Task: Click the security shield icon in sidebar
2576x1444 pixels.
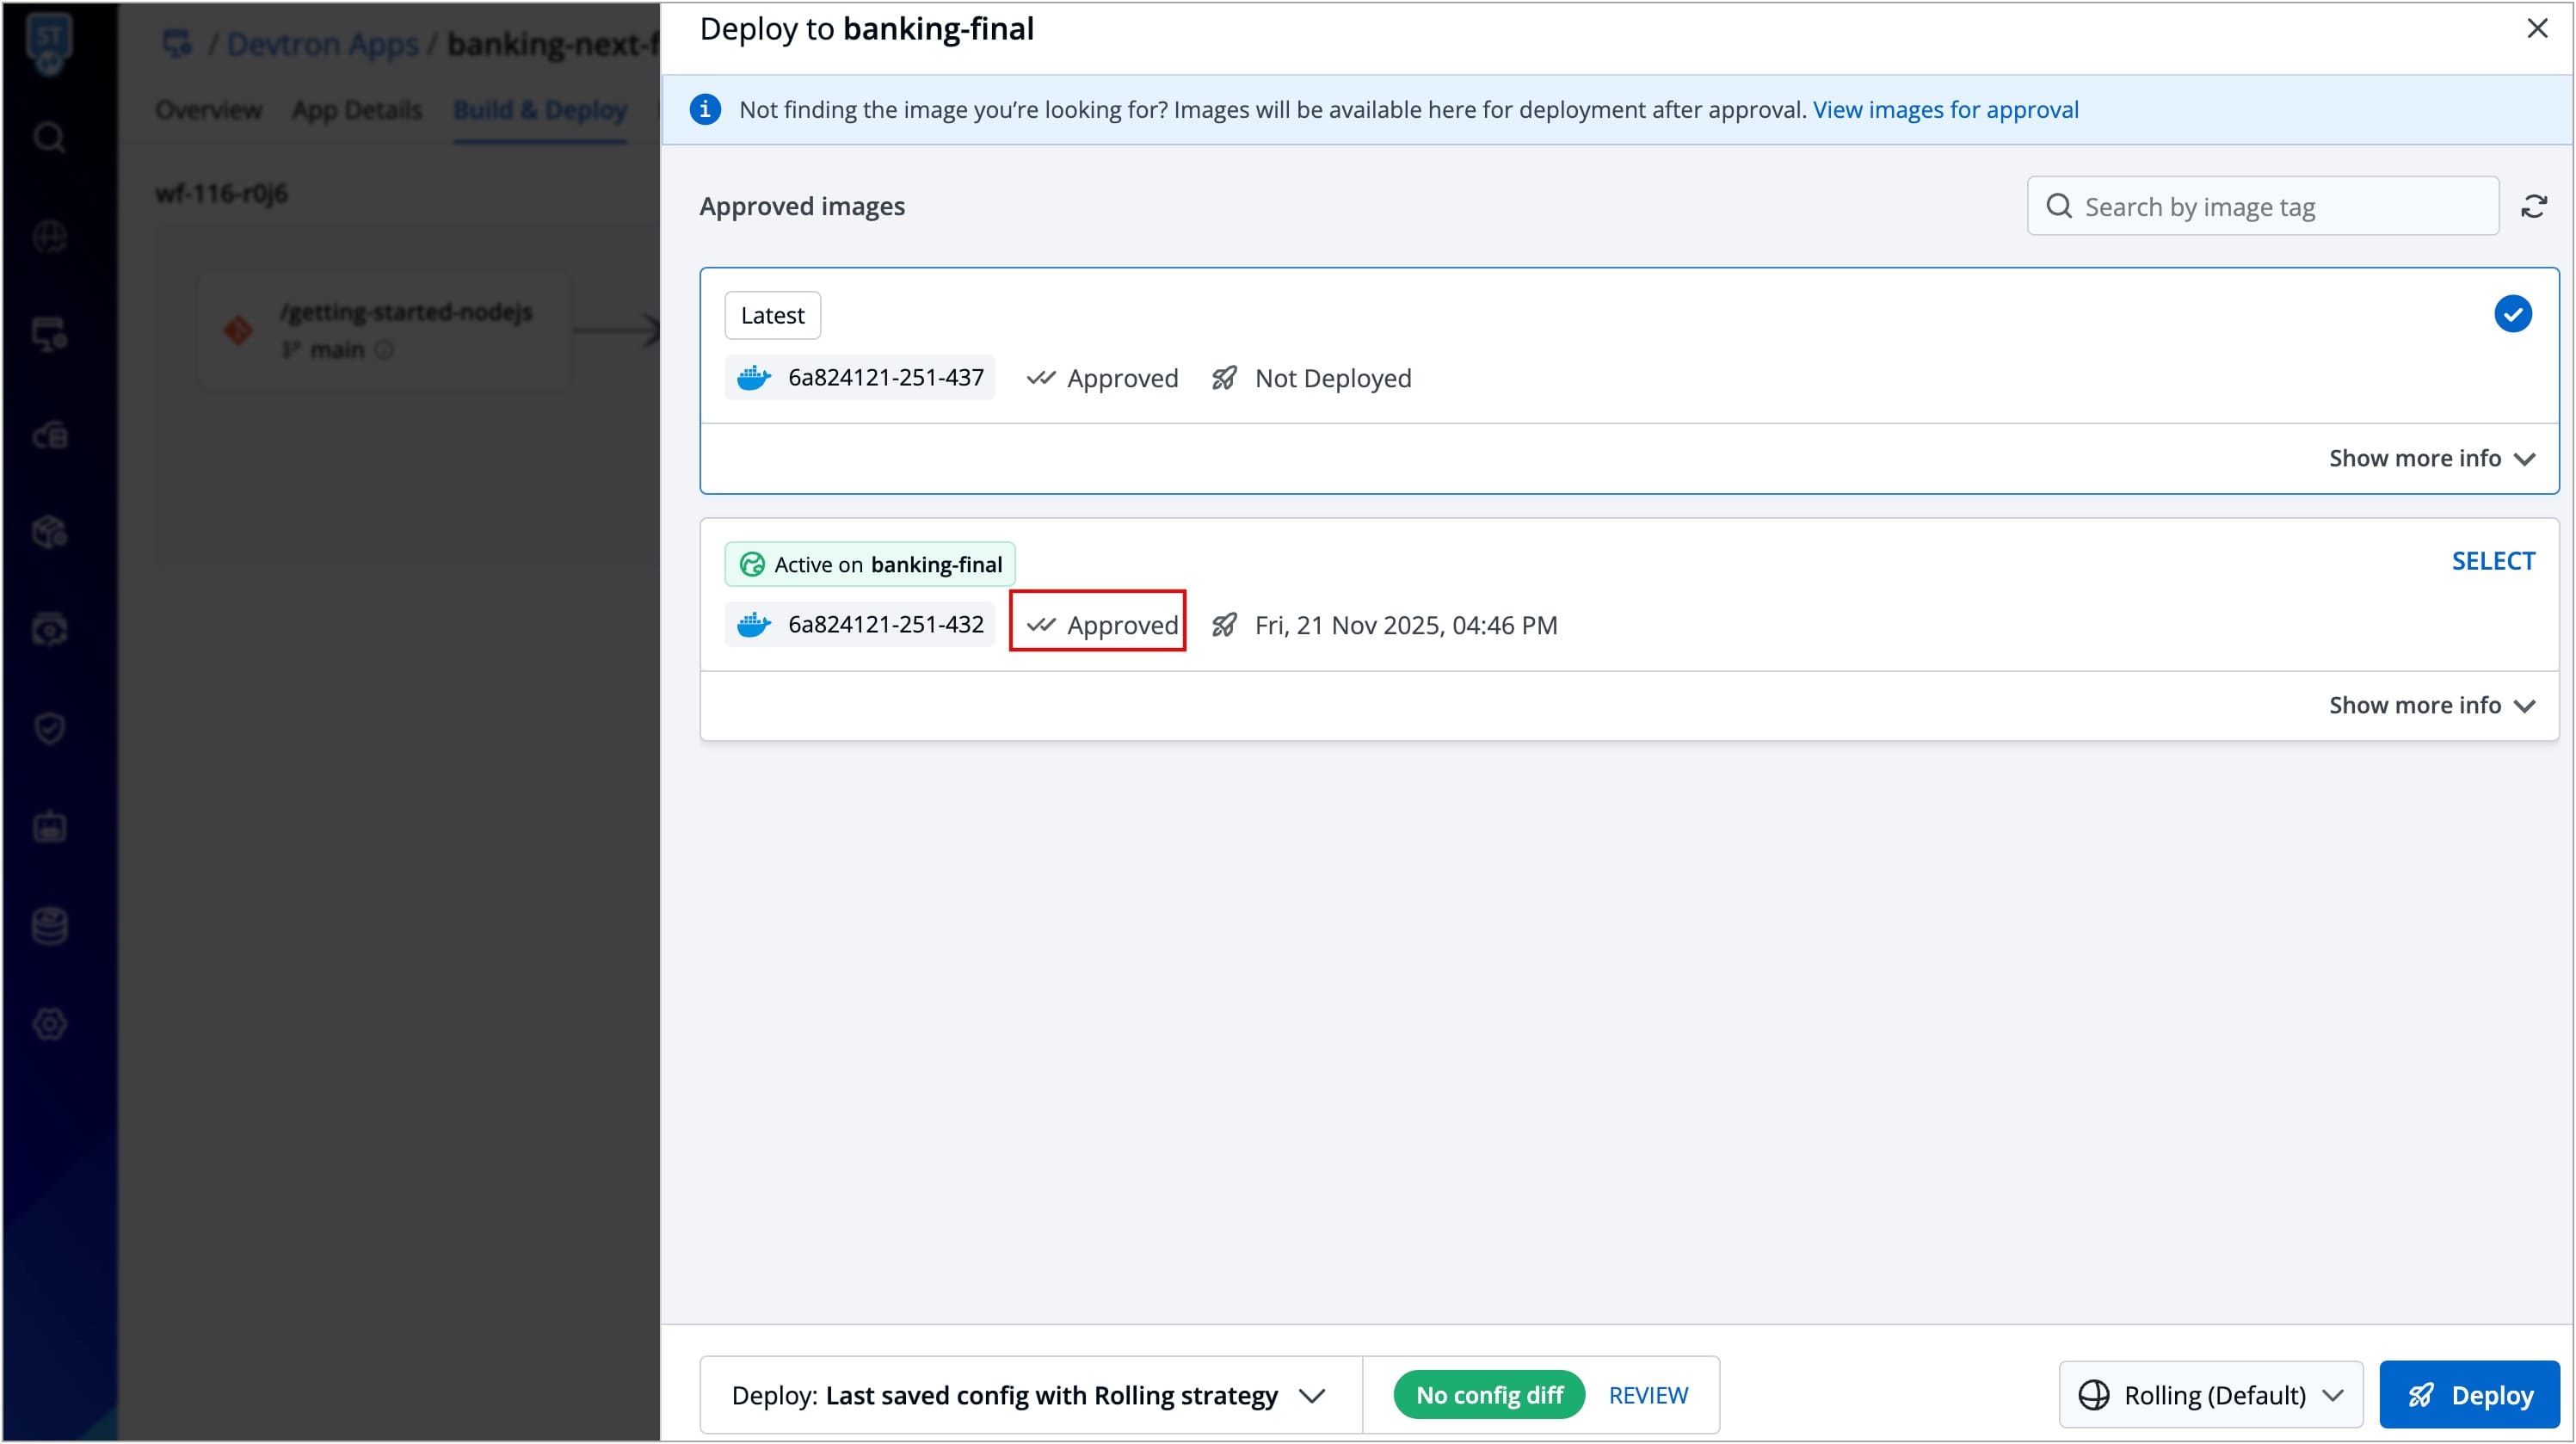Action: (x=49, y=728)
